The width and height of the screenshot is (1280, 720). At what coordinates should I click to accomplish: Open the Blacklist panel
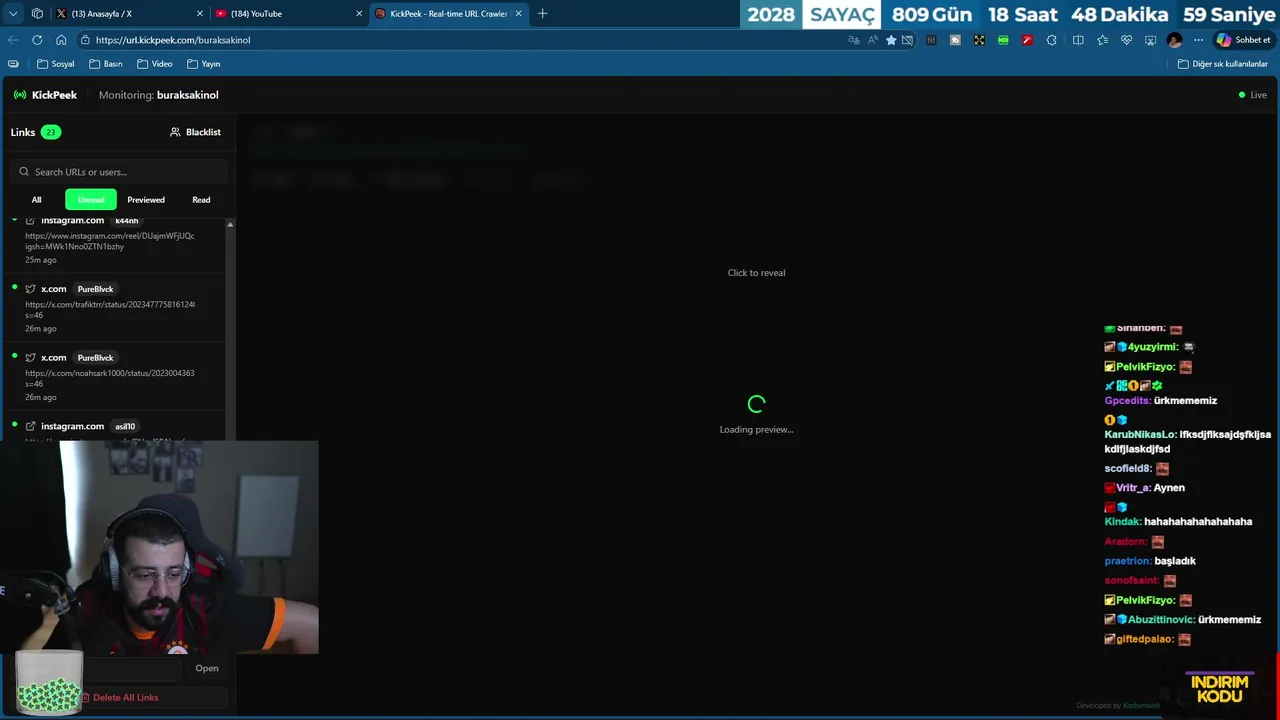pyautogui.click(x=195, y=132)
